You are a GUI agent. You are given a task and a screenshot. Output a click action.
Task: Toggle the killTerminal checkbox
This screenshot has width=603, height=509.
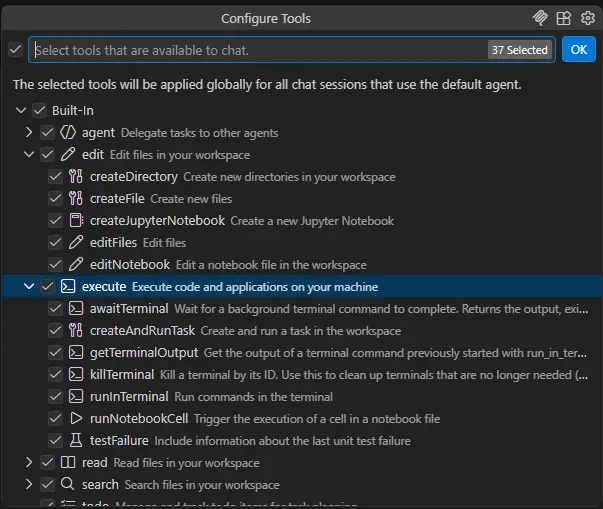click(56, 375)
